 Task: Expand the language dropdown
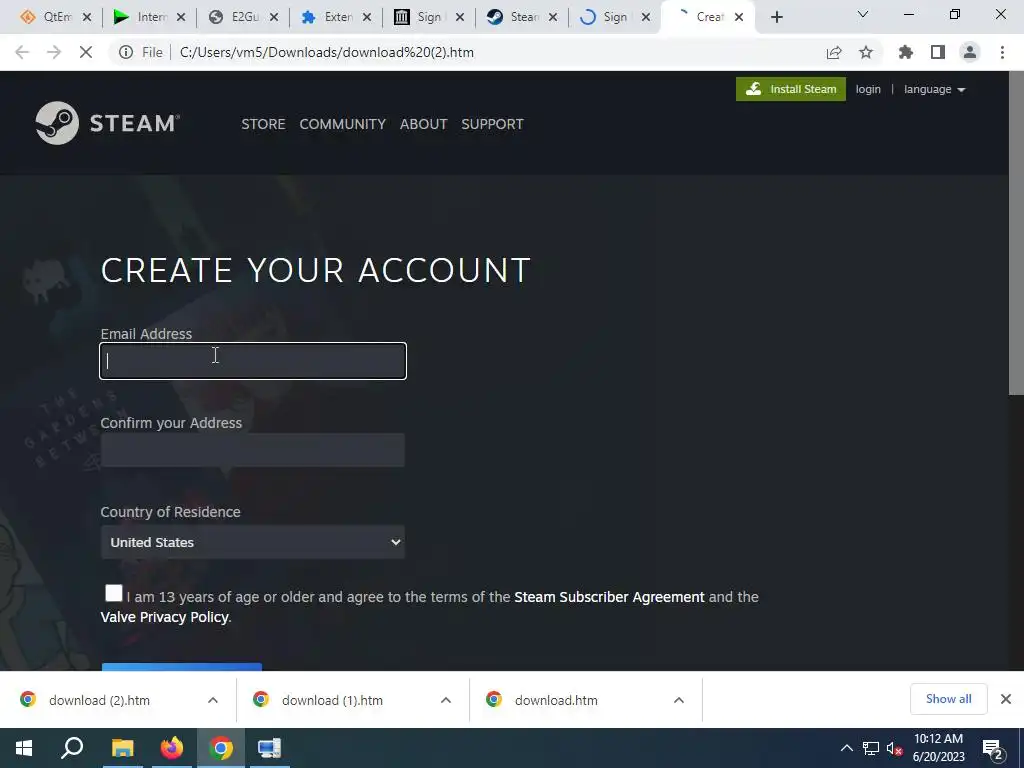click(935, 89)
